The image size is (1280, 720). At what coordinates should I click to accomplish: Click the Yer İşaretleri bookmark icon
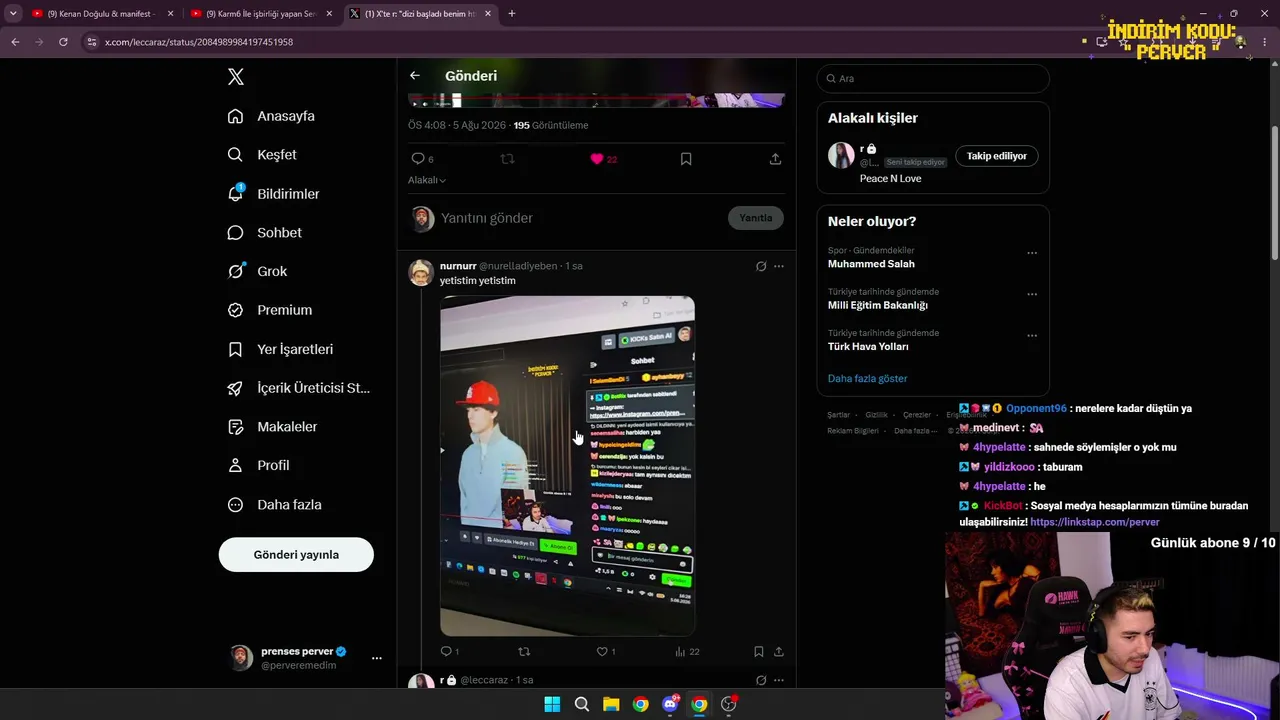click(x=235, y=349)
